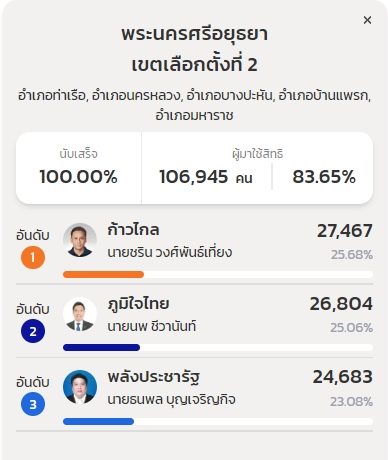Open the พลังประชารัฐ candidate photo
The height and width of the screenshot is (460, 388).
pos(80,387)
